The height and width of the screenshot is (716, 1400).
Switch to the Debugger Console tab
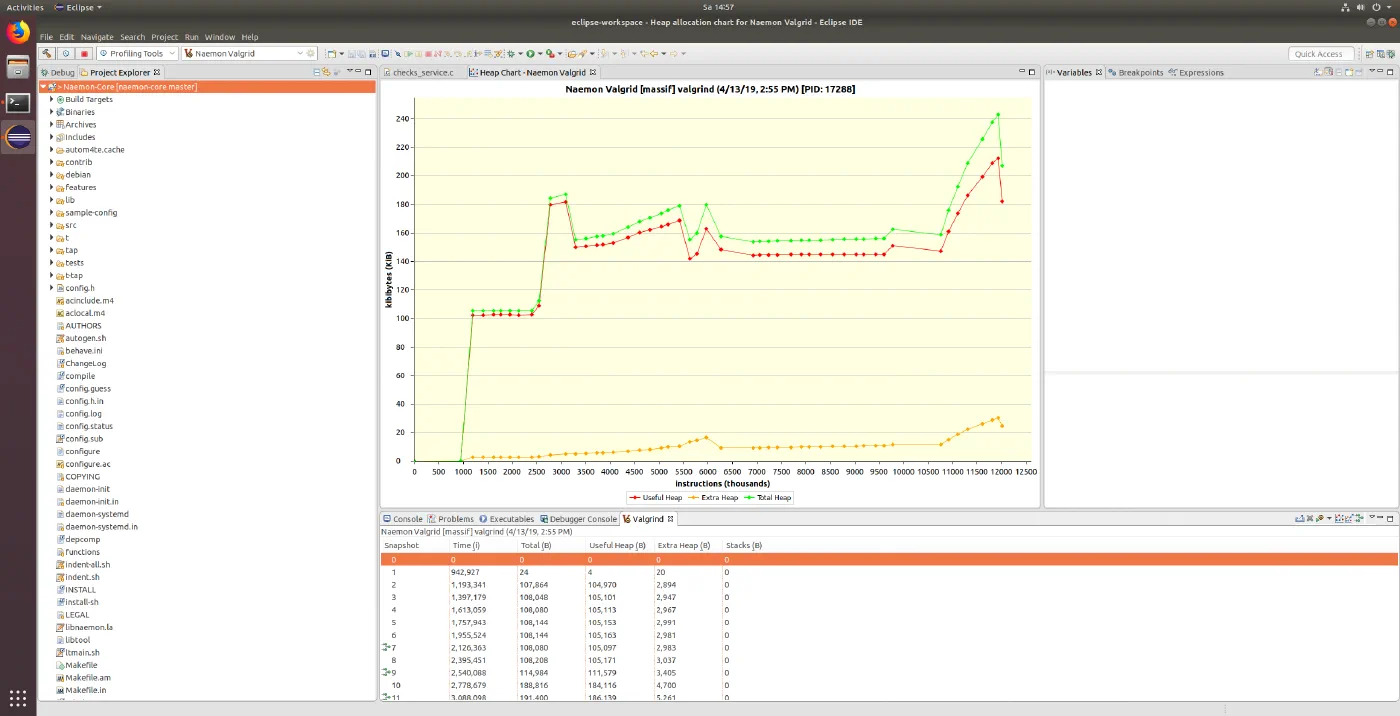579,519
